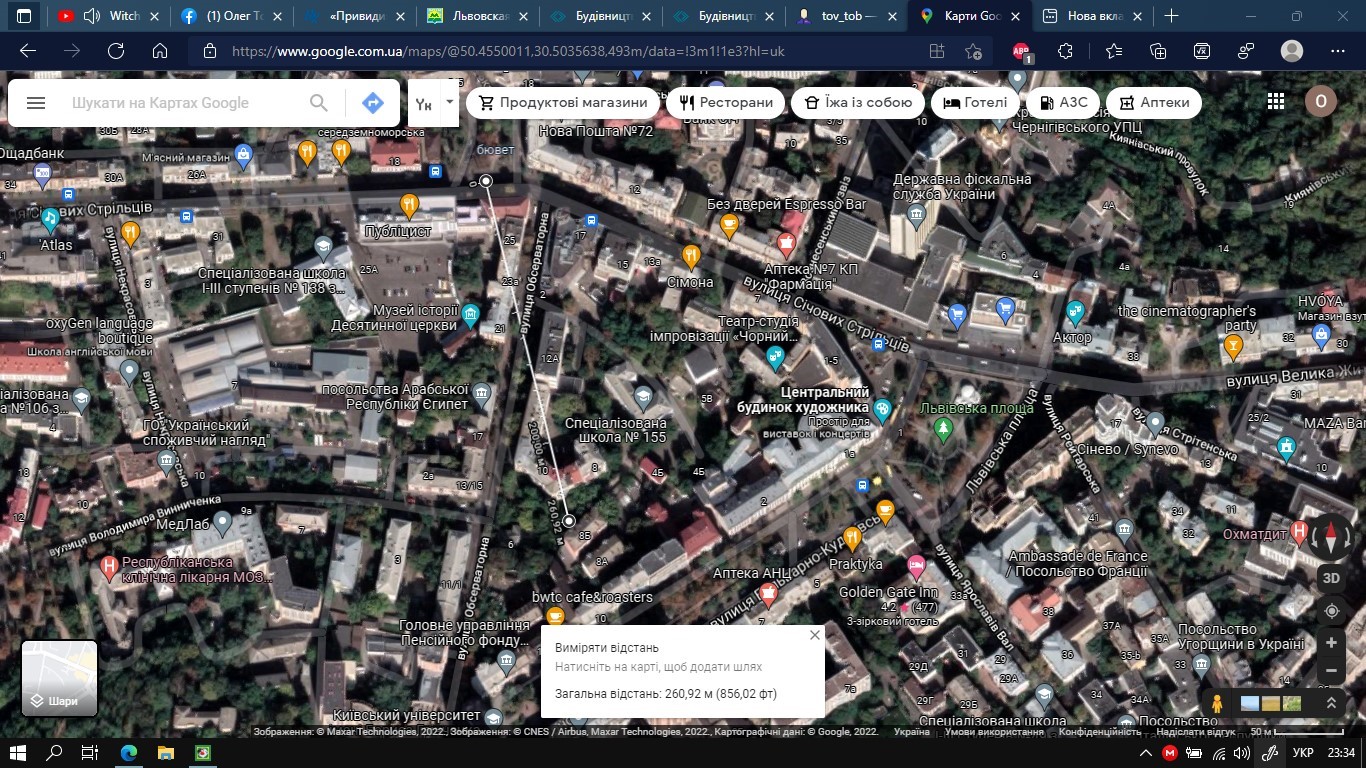Select the Охматдит hospital marker
1366x768 pixels.
[1300, 532]
